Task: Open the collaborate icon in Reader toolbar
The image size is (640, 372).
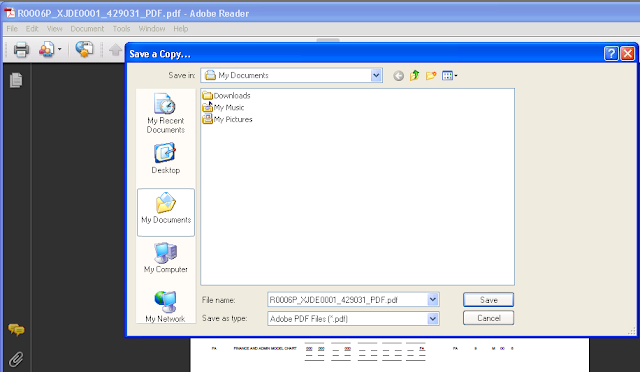Action: pos(46,49)
